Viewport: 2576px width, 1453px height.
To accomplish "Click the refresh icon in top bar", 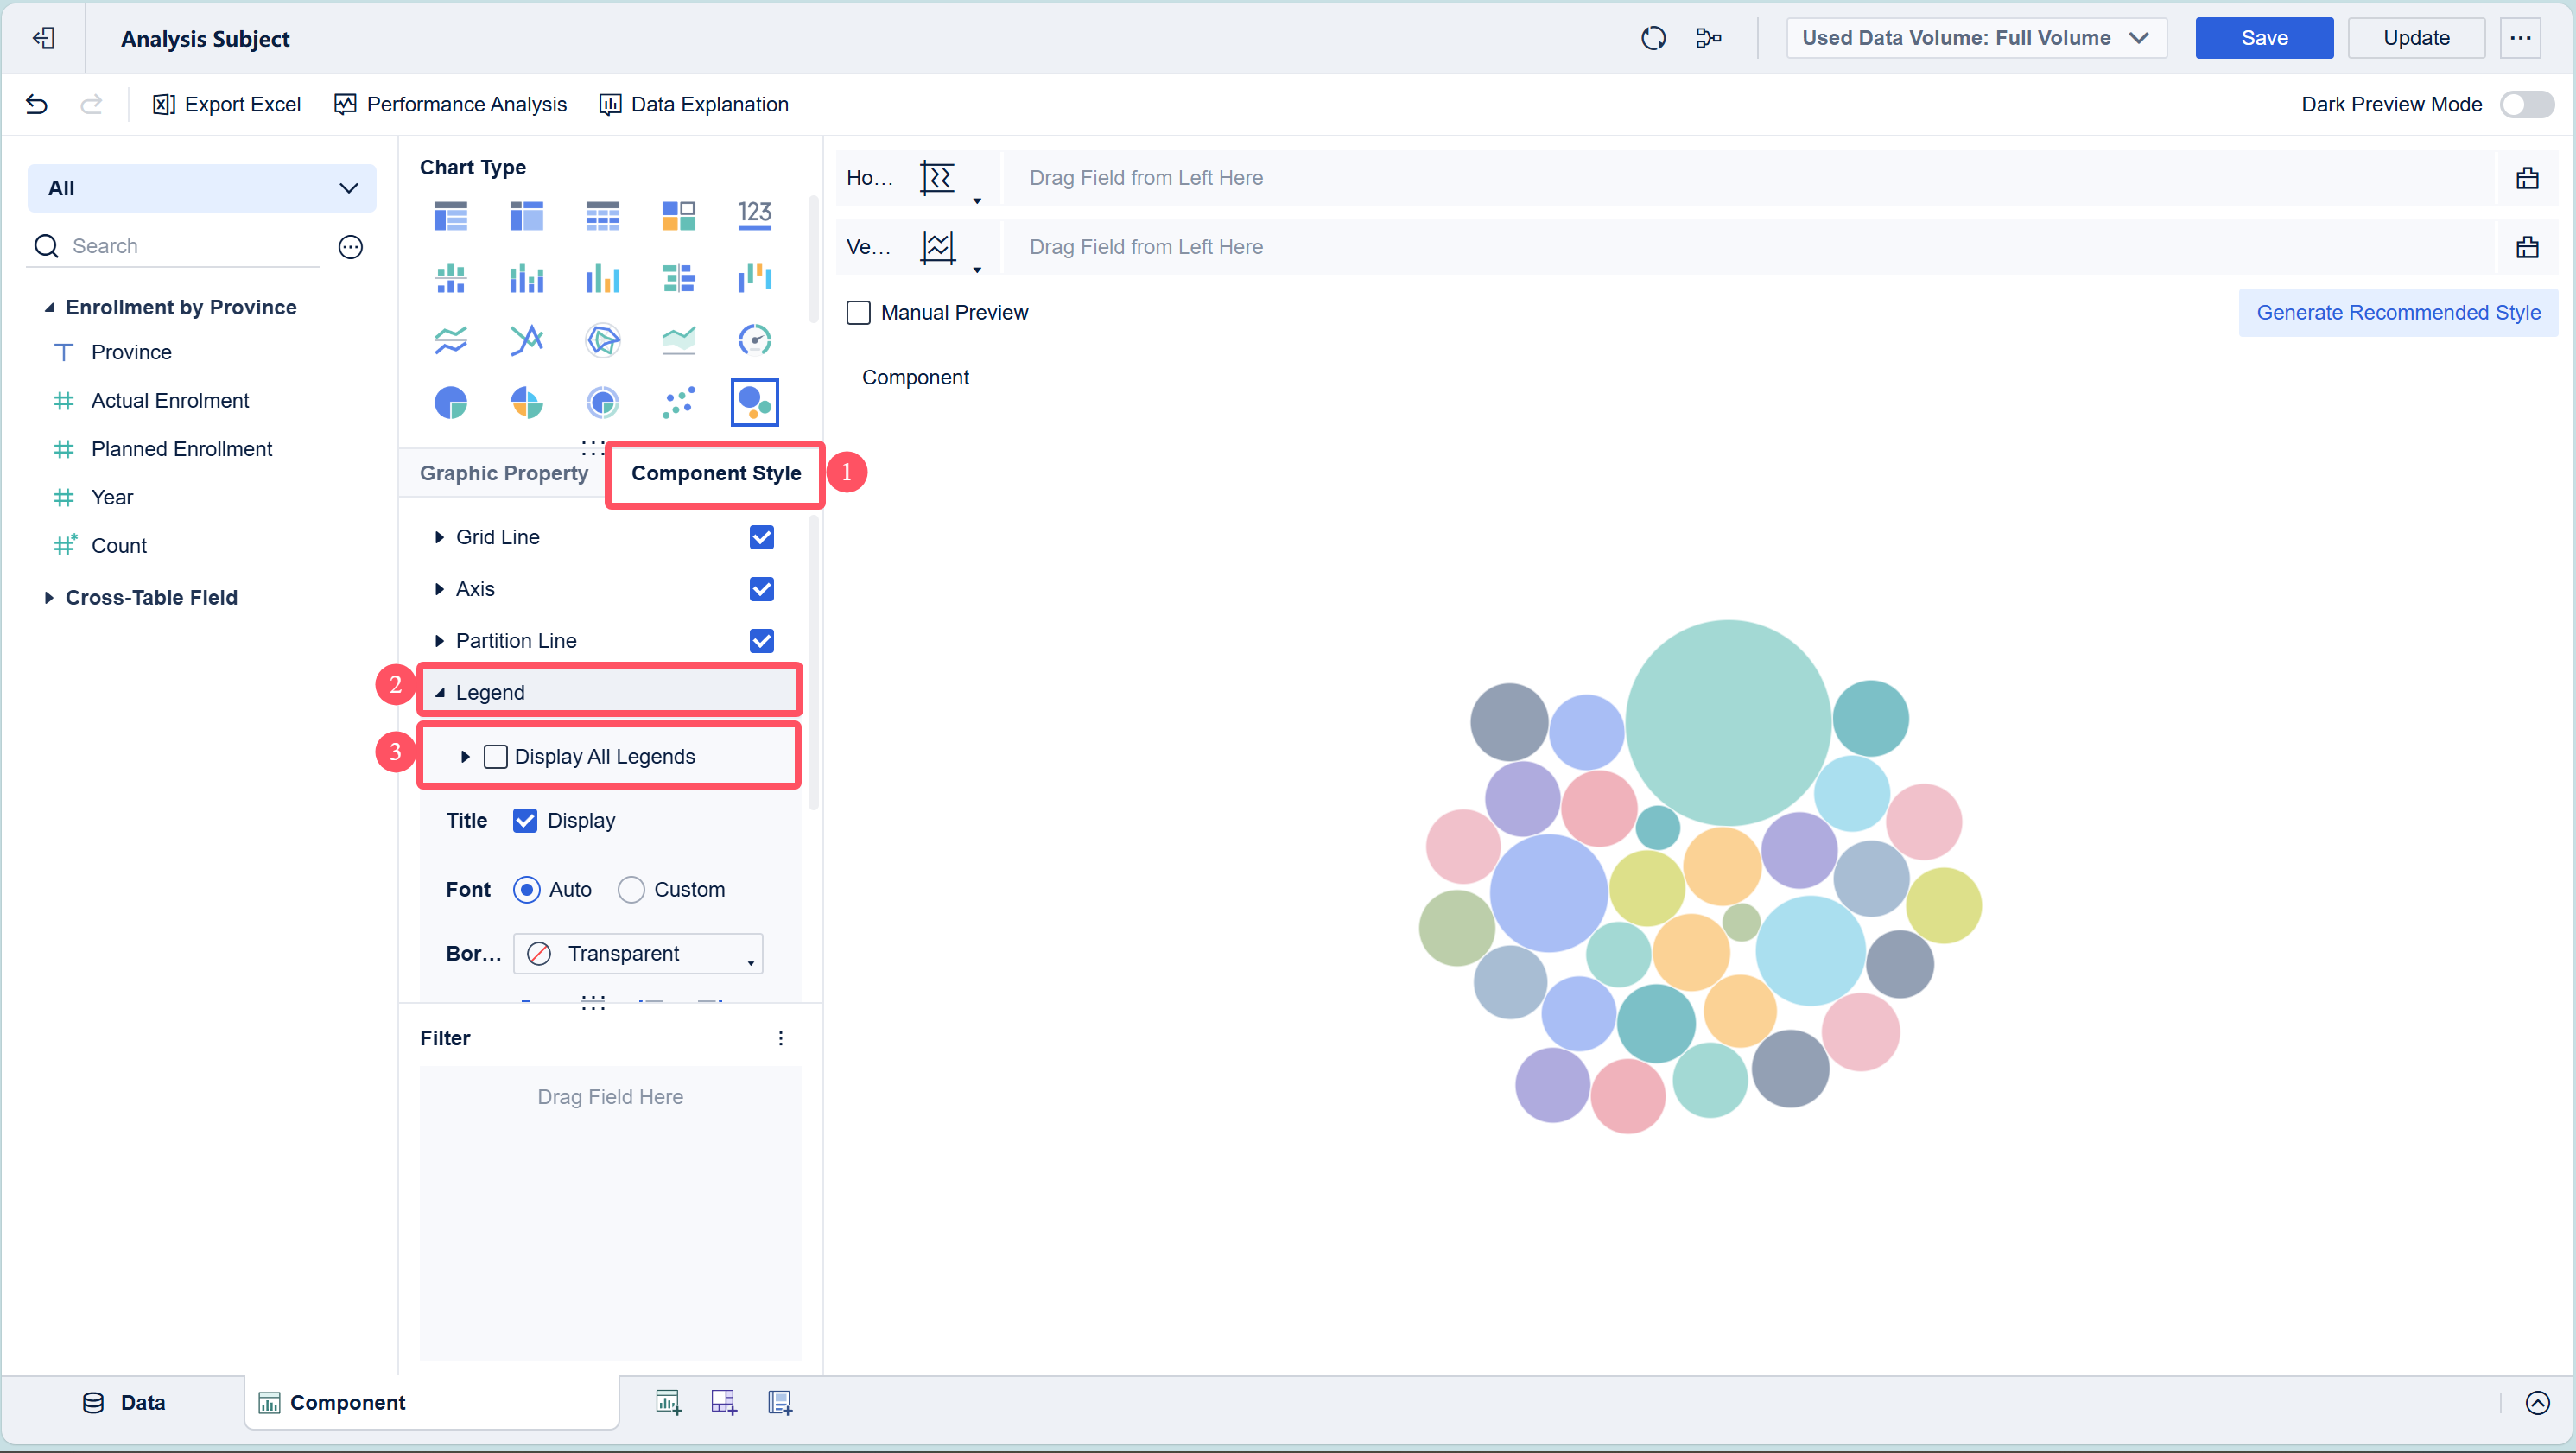I will point(1653,38).
